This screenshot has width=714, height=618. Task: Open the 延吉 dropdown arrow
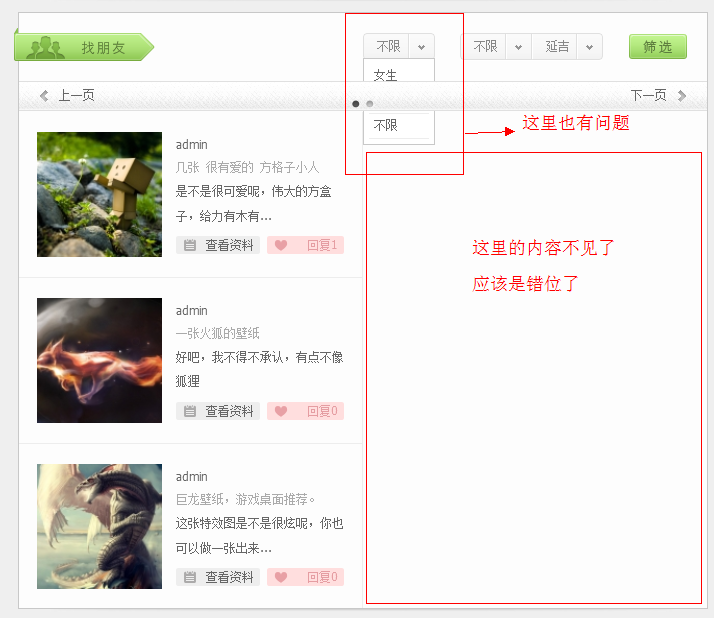589,46
